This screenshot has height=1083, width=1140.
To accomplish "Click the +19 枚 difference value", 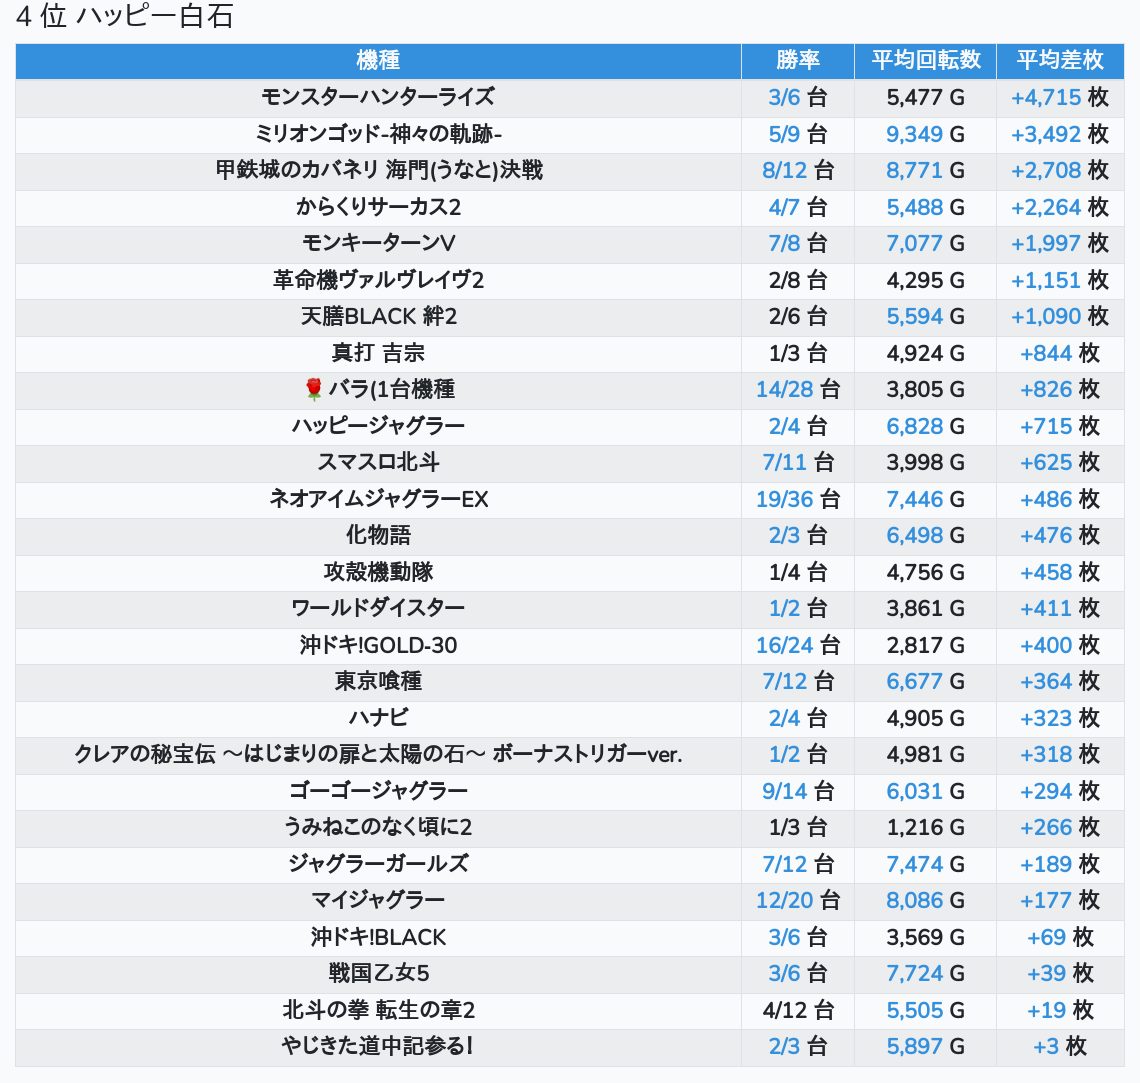I will point(1060,1010).
